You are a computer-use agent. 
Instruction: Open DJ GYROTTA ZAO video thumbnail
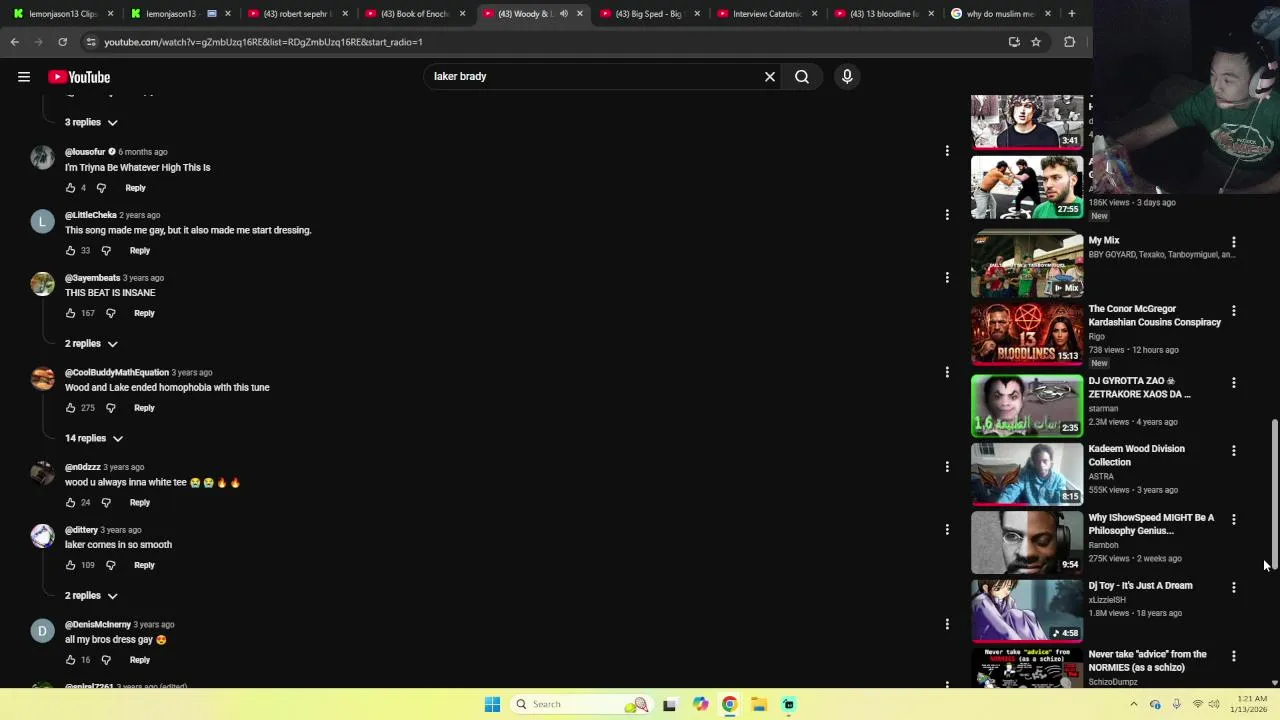(1027, 406)
